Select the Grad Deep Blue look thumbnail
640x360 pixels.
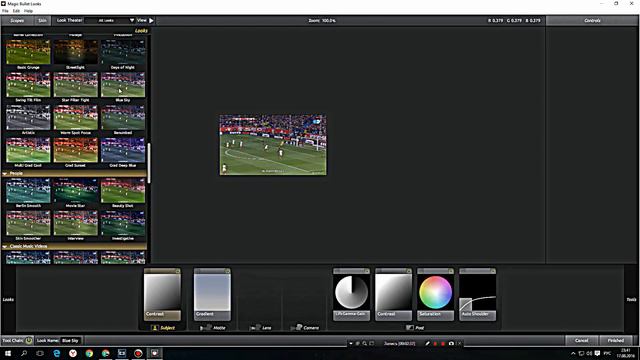(123, 150)
